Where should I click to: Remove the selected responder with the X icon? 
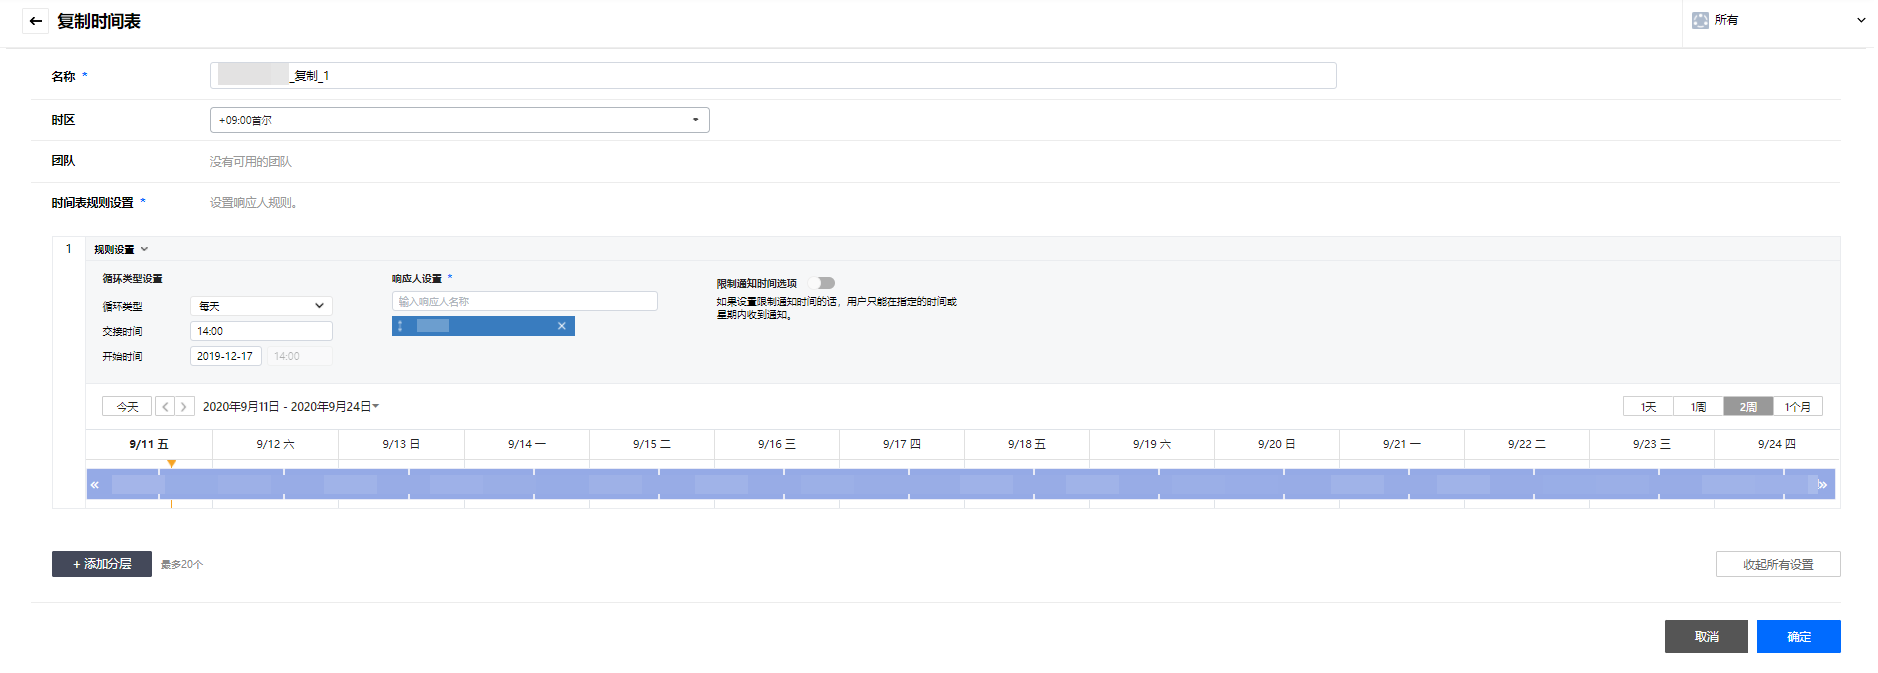tap(562, 326)
